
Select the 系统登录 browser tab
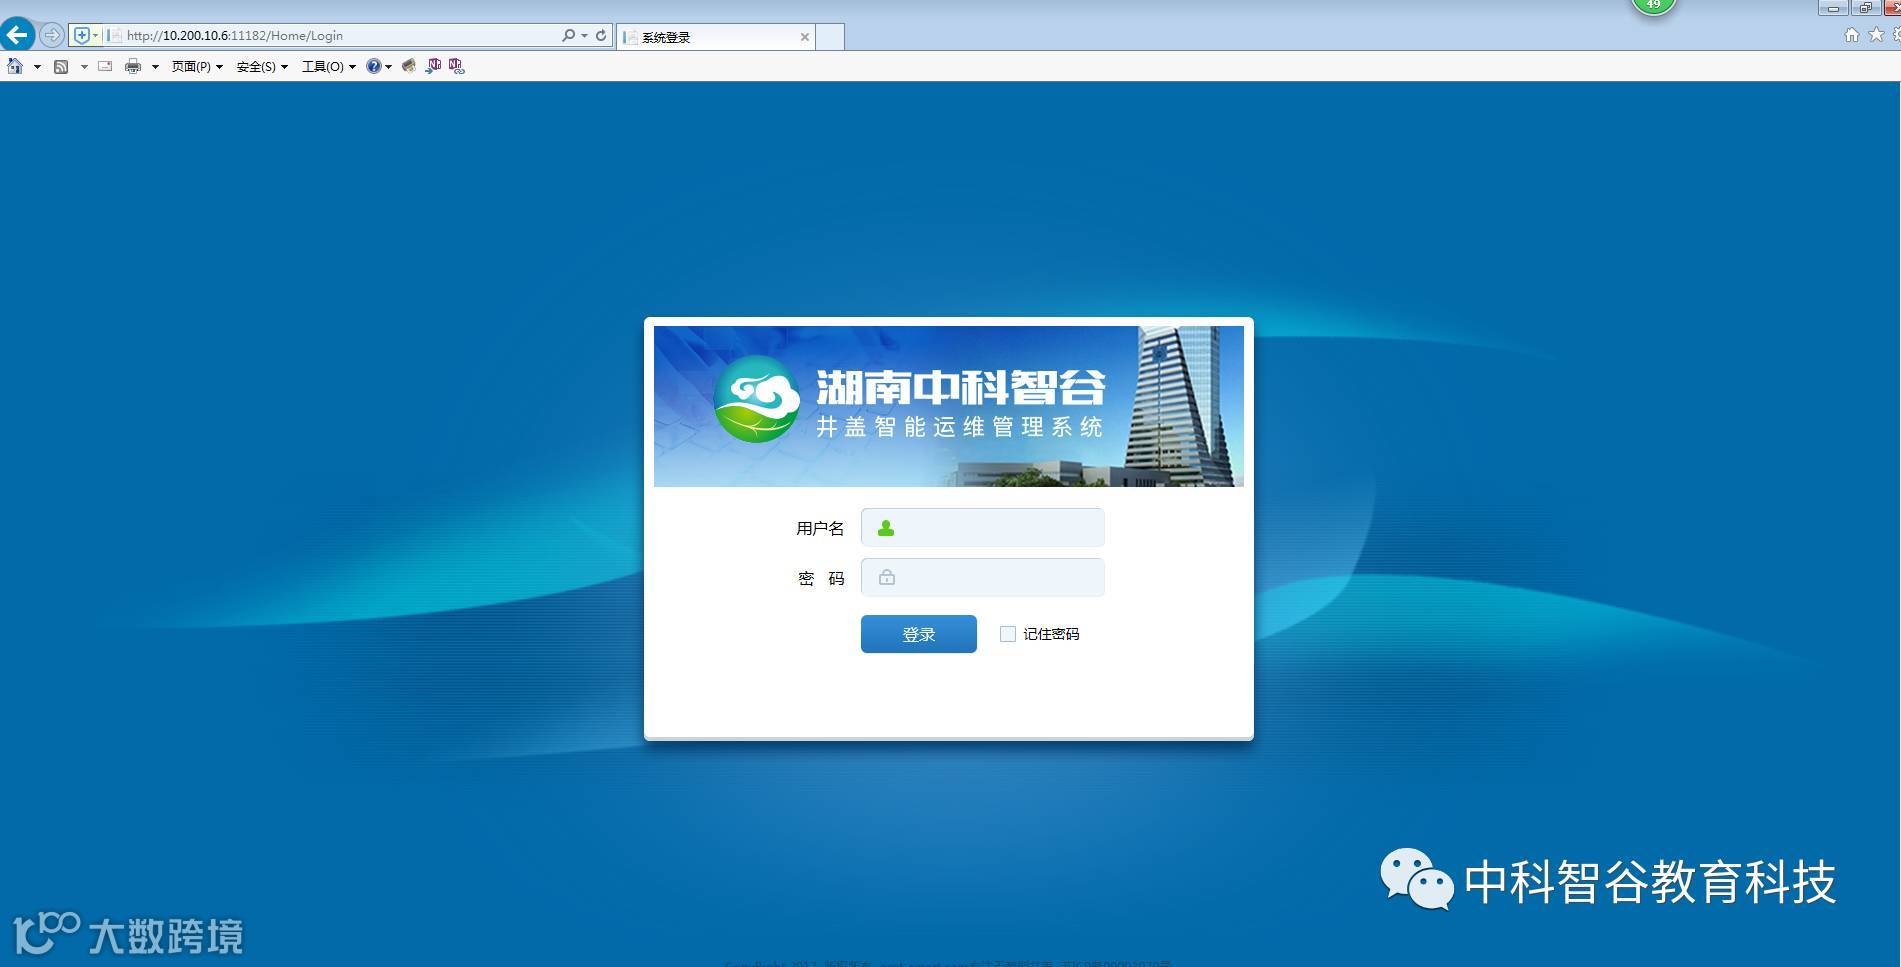(716, 37)
